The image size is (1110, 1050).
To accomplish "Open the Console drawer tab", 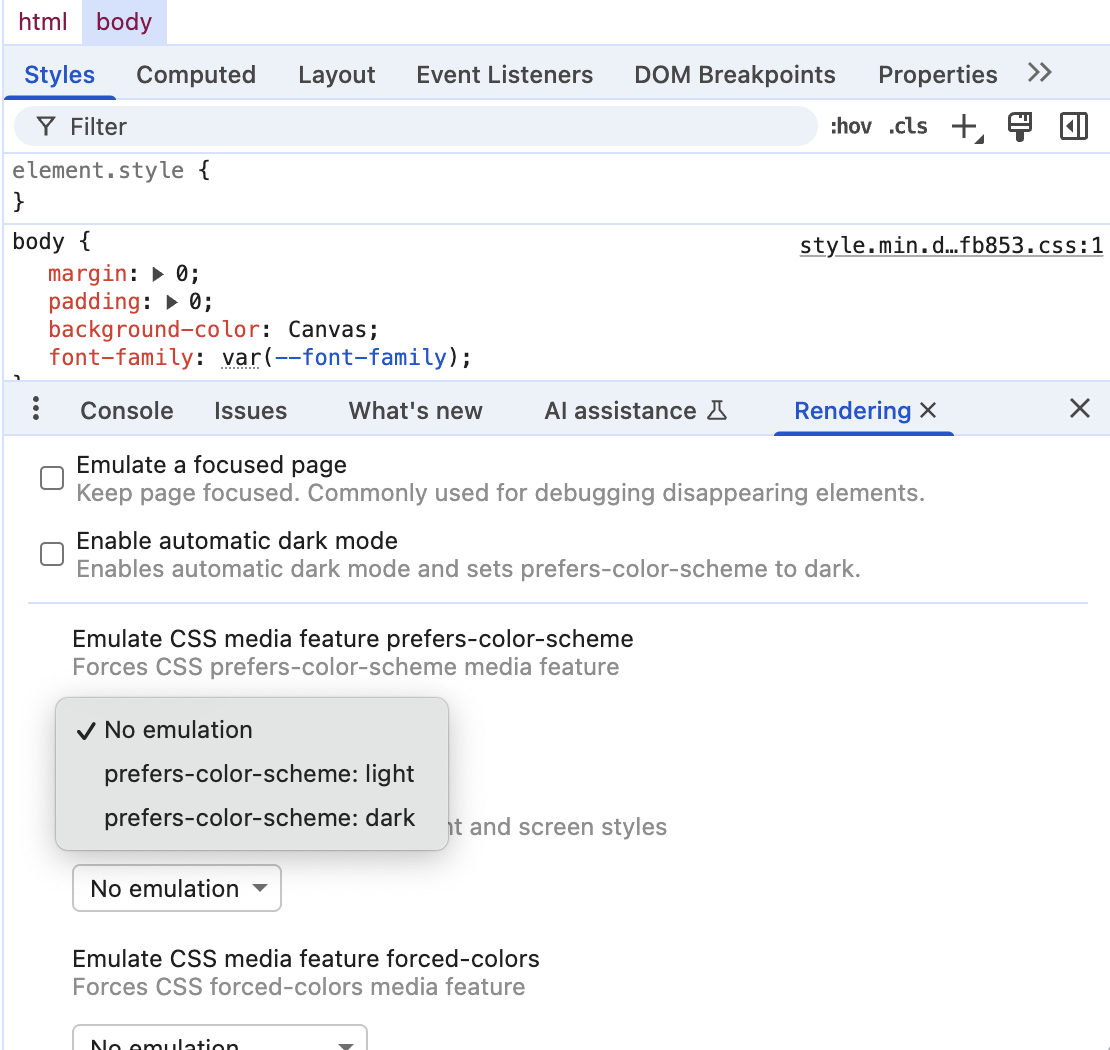I will coord(127,411).
